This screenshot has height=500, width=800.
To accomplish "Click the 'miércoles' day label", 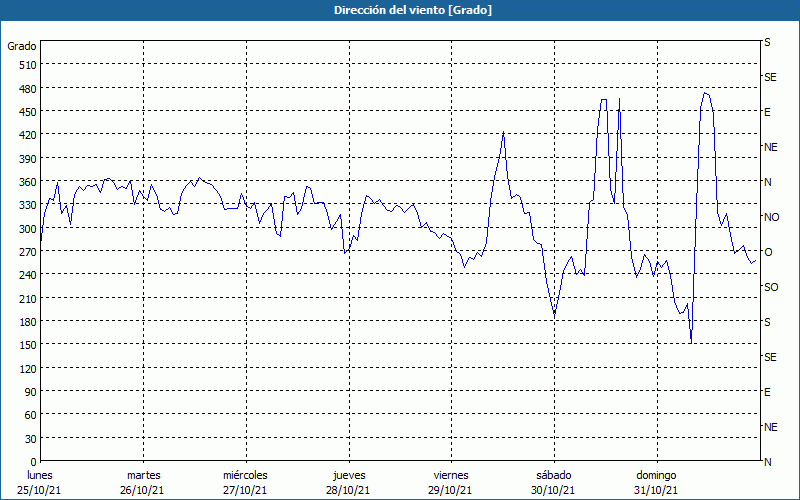I will (x=245, y=475).
